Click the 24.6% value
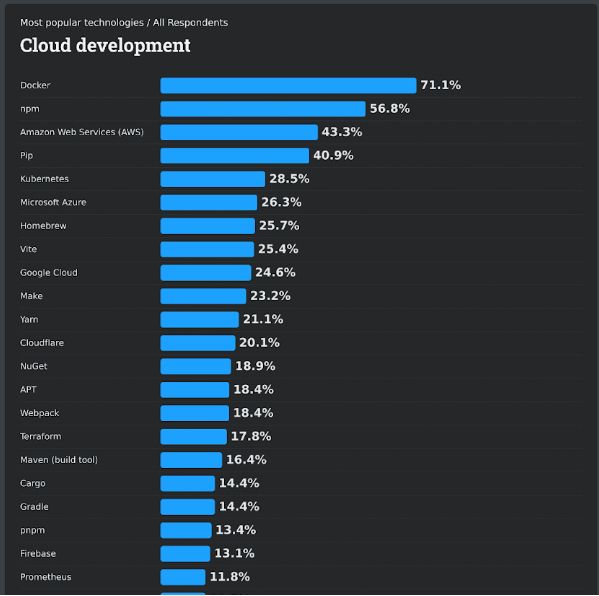Screen dimensions: 599x596 tap(275, 272)
